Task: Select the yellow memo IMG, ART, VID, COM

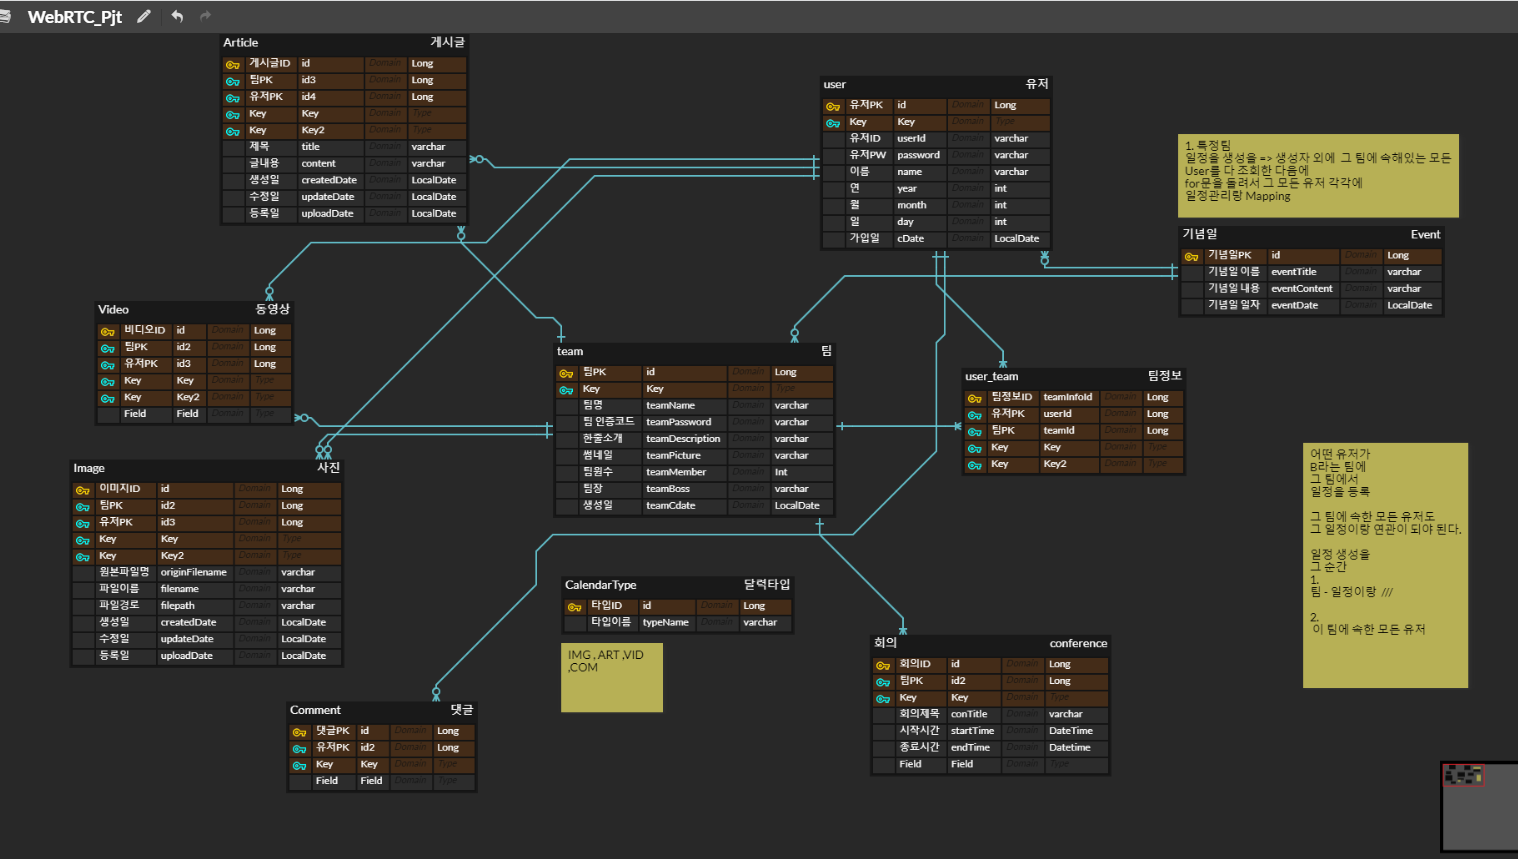Action: (x=612, y=677)
